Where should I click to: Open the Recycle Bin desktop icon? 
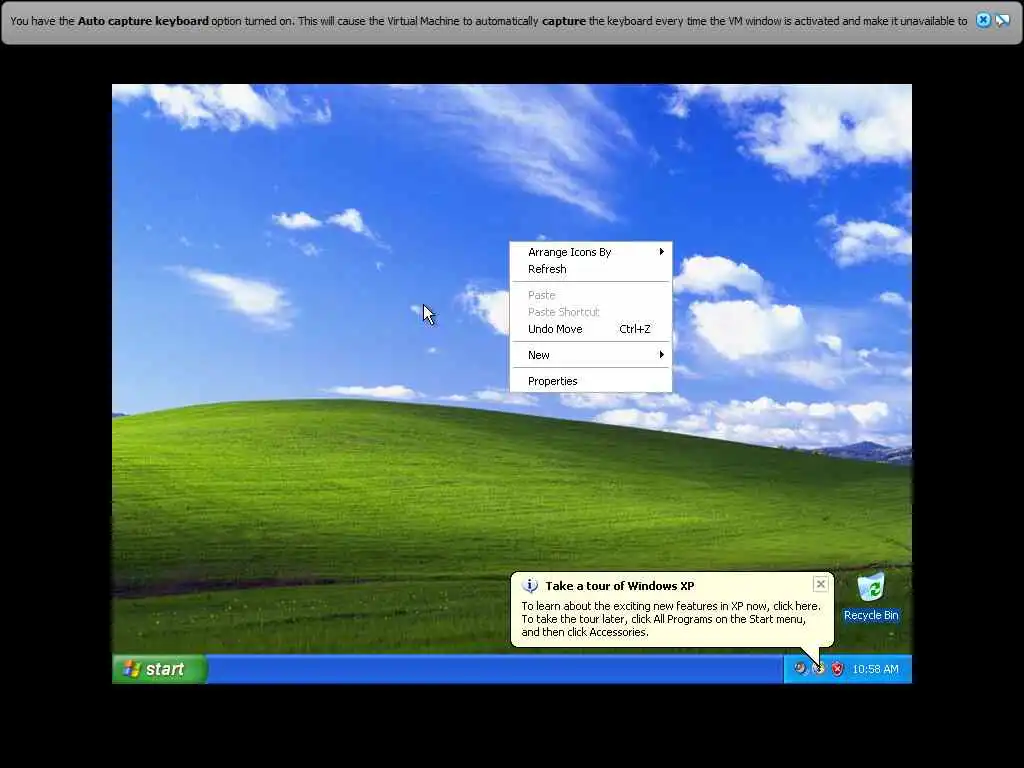click(871, 597)
